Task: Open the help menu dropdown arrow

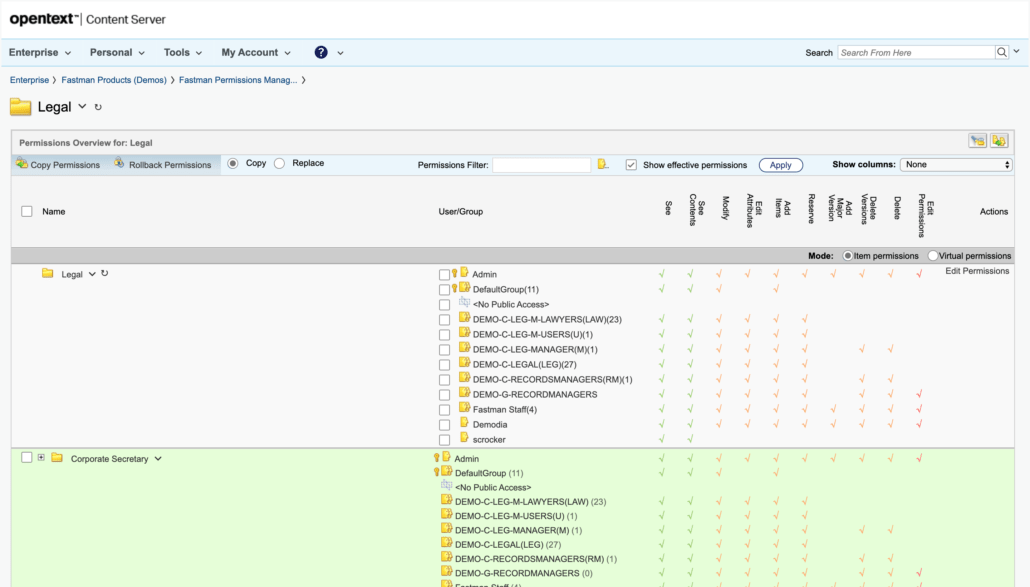Action: [340, 53]
